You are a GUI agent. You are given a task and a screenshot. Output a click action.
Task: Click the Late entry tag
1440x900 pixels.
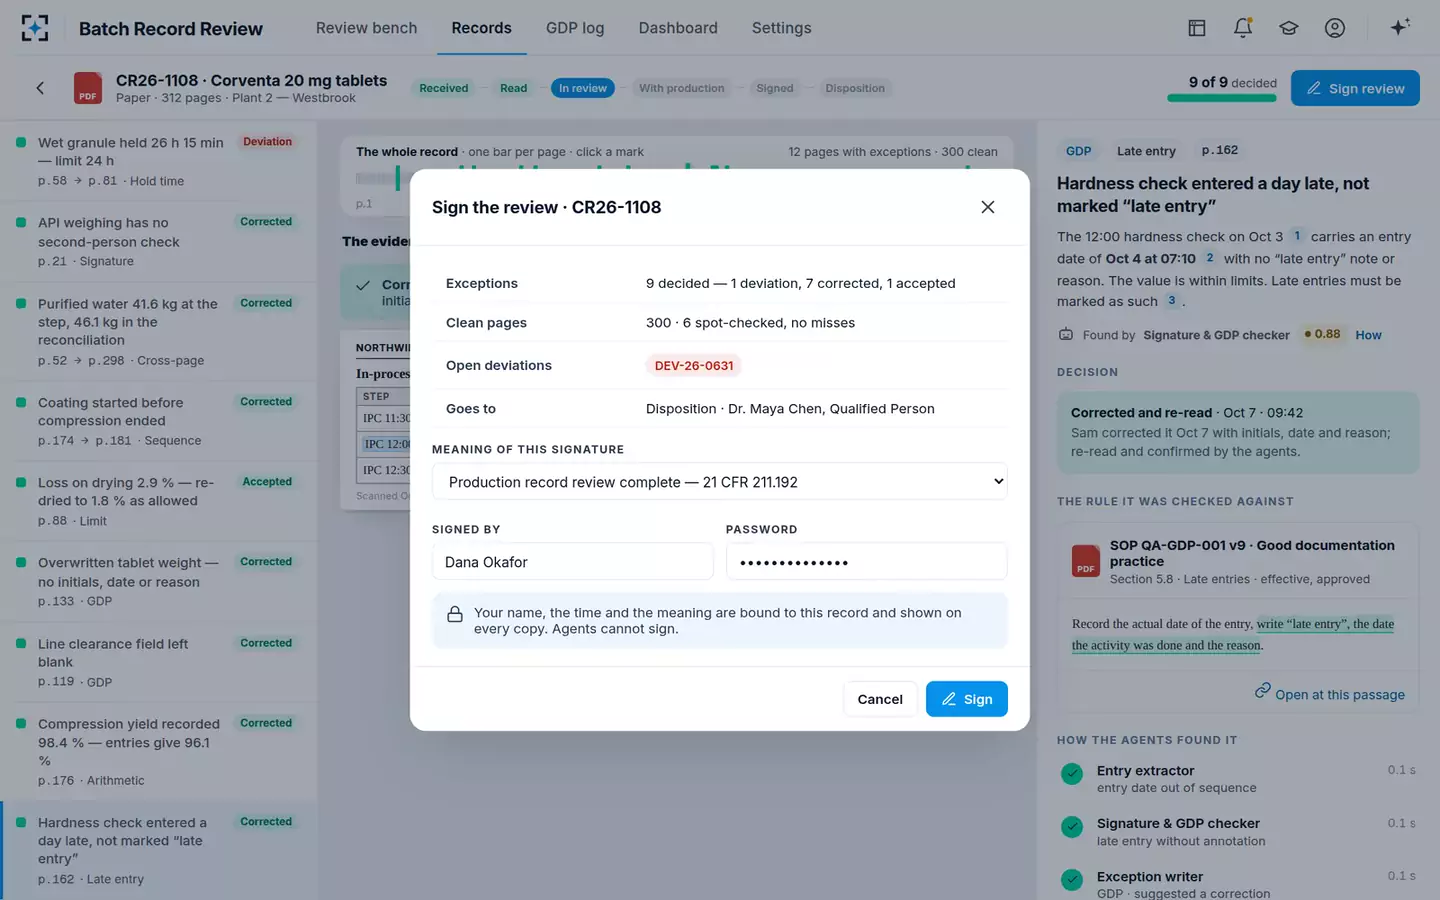(1146, 151)
